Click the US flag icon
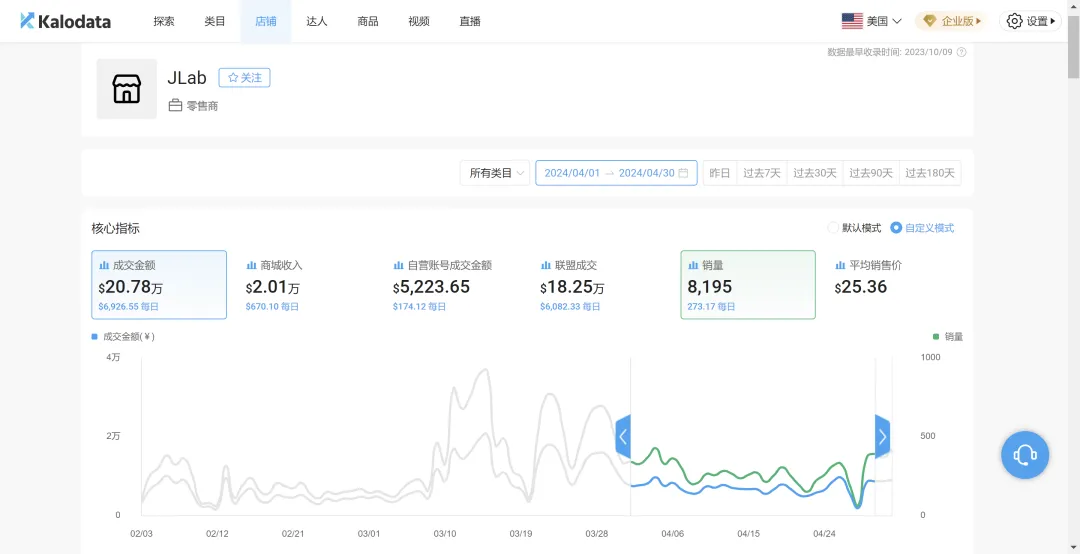 click(x=852, y=21)
